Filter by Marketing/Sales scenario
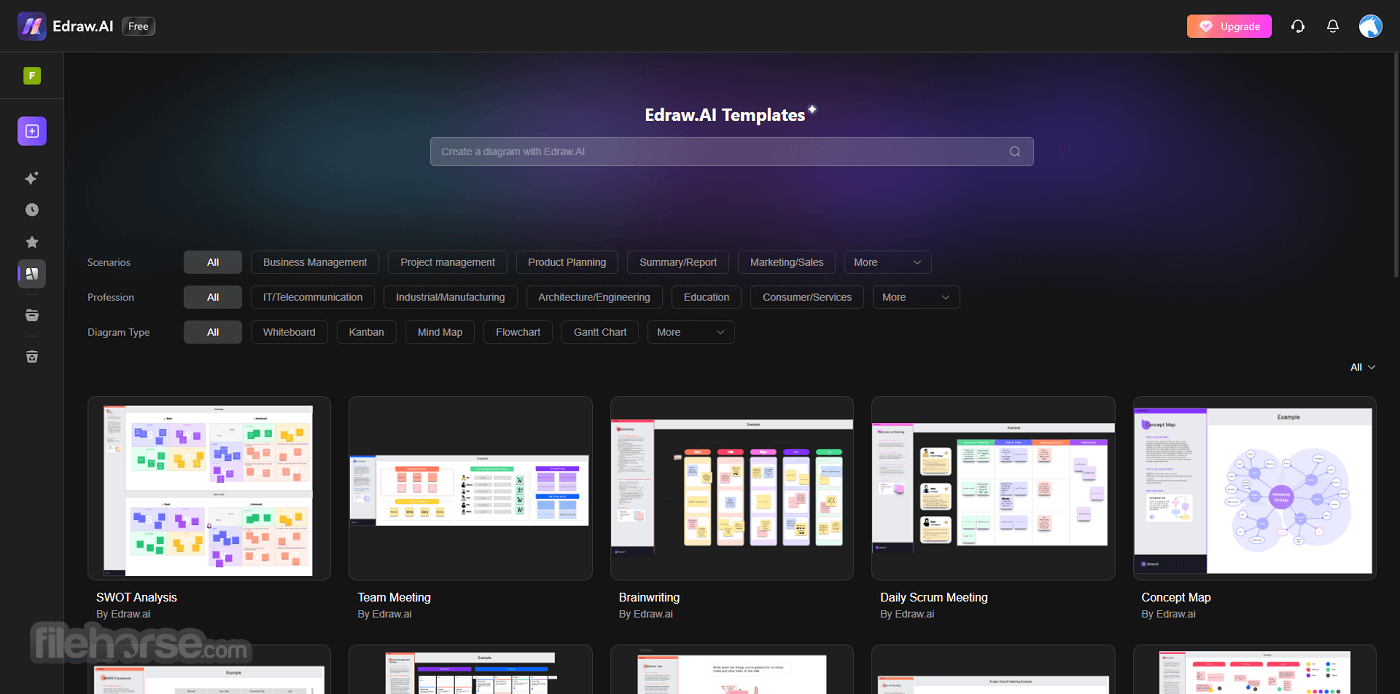 tap(787, 262)
